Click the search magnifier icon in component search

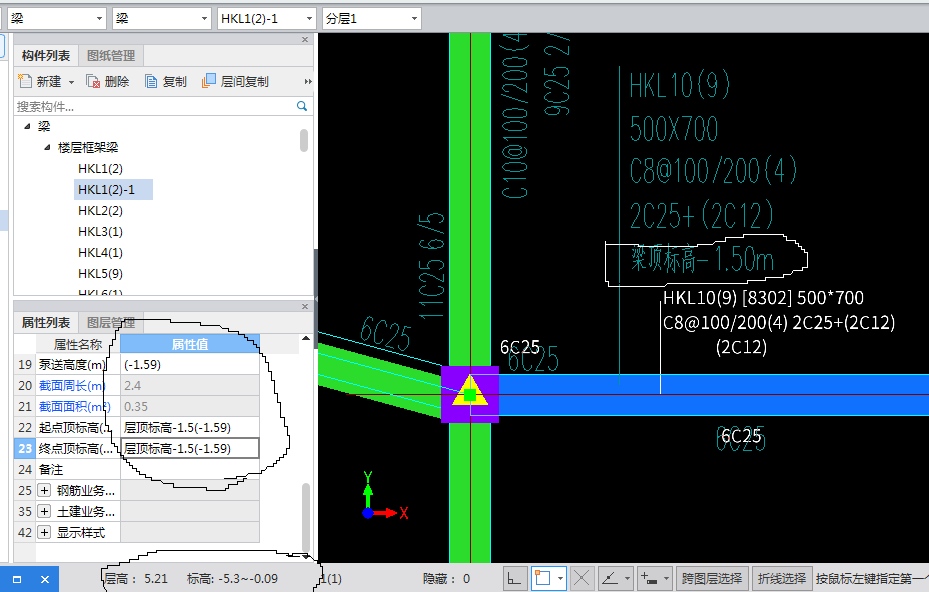[x=302, y=106]
